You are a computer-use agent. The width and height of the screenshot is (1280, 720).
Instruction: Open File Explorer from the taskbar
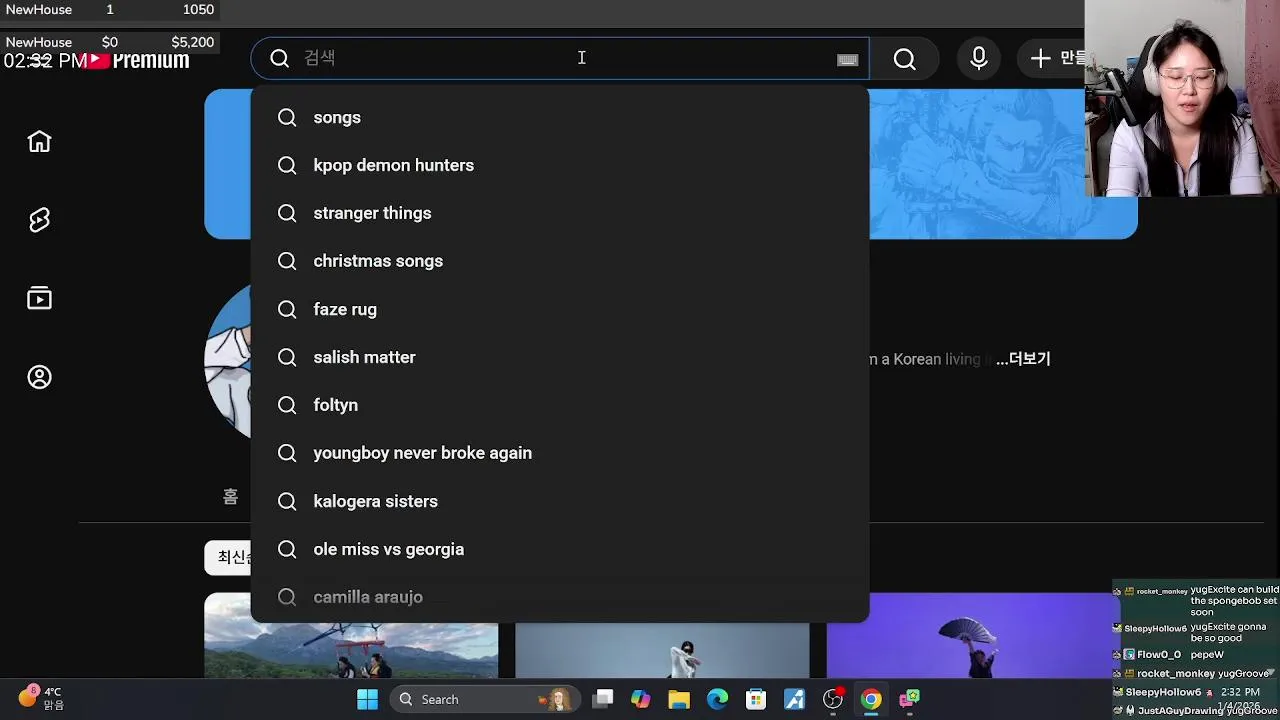679,699
